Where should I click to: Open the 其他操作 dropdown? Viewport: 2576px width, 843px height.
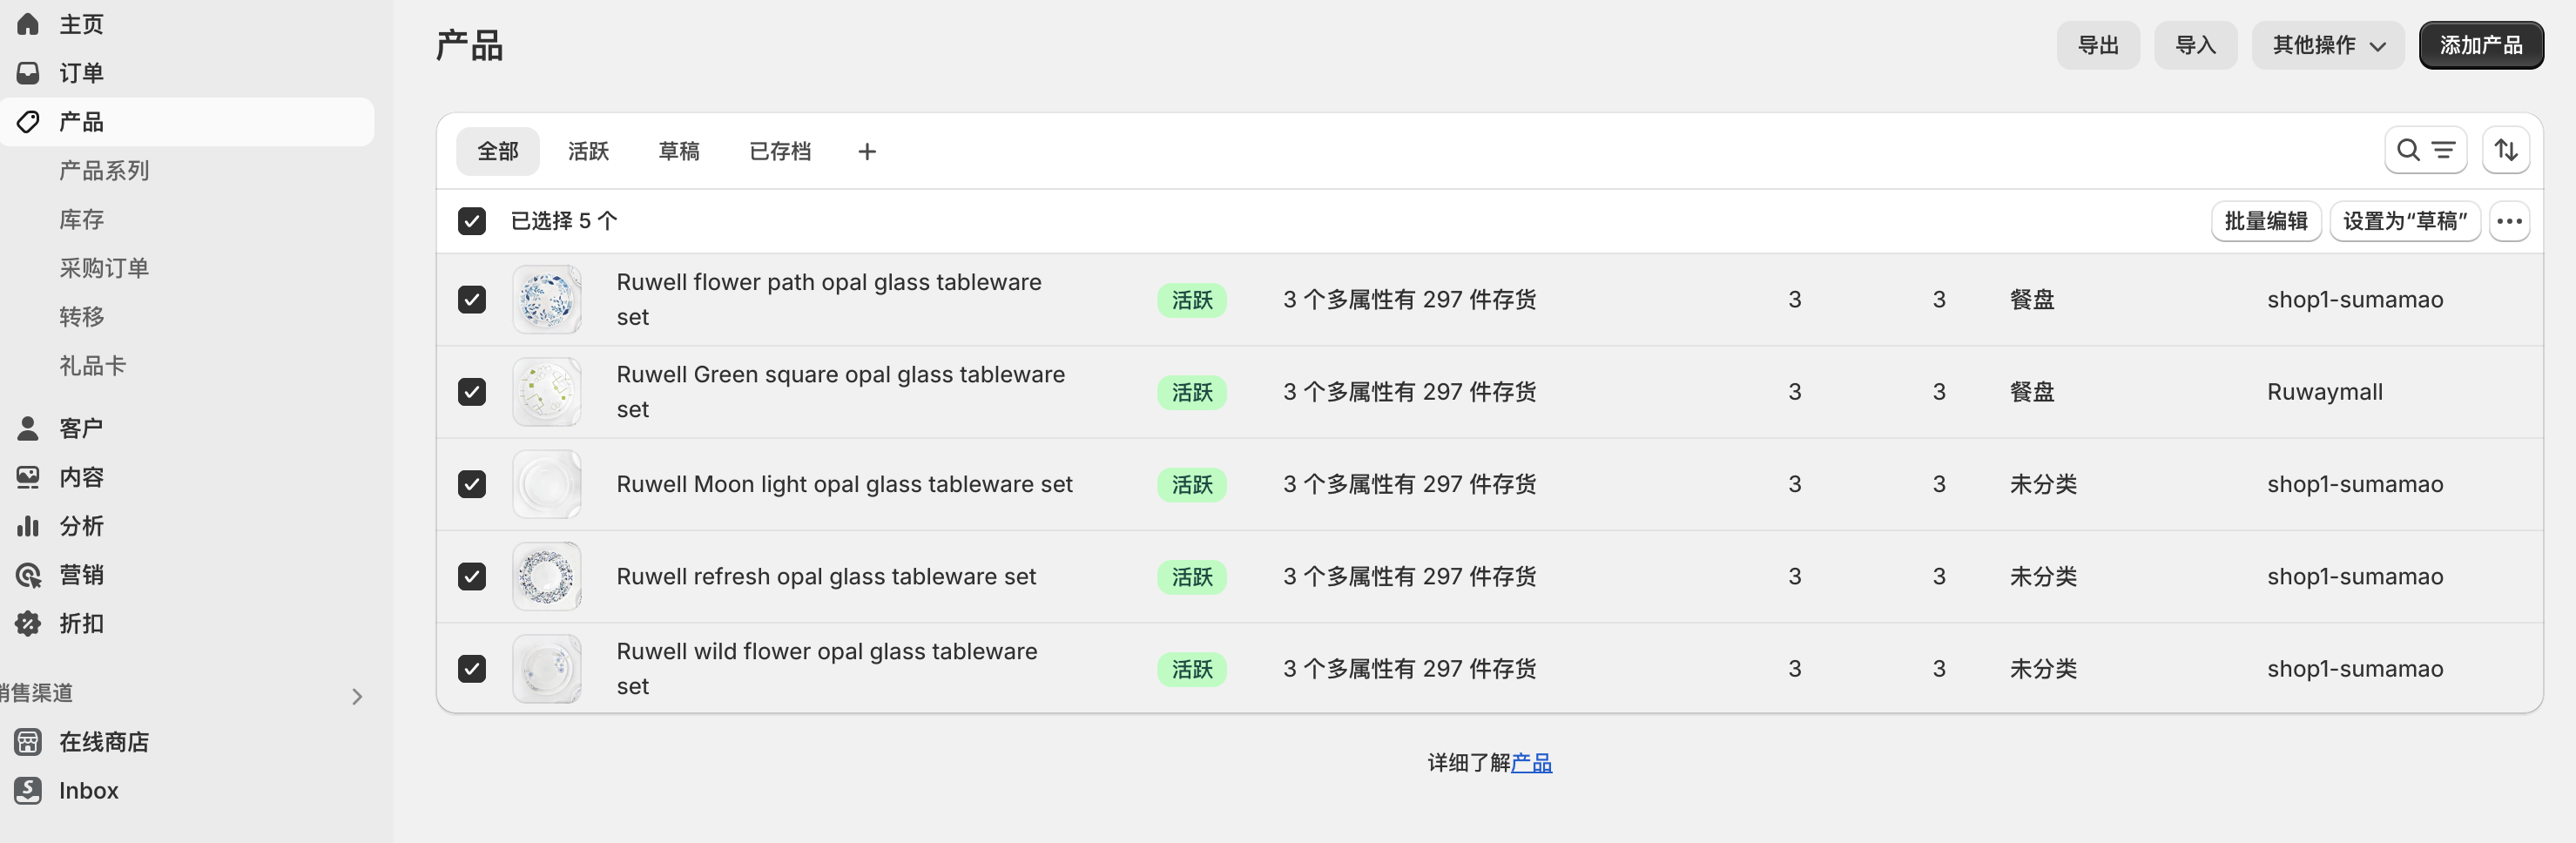coord(2327,45)
